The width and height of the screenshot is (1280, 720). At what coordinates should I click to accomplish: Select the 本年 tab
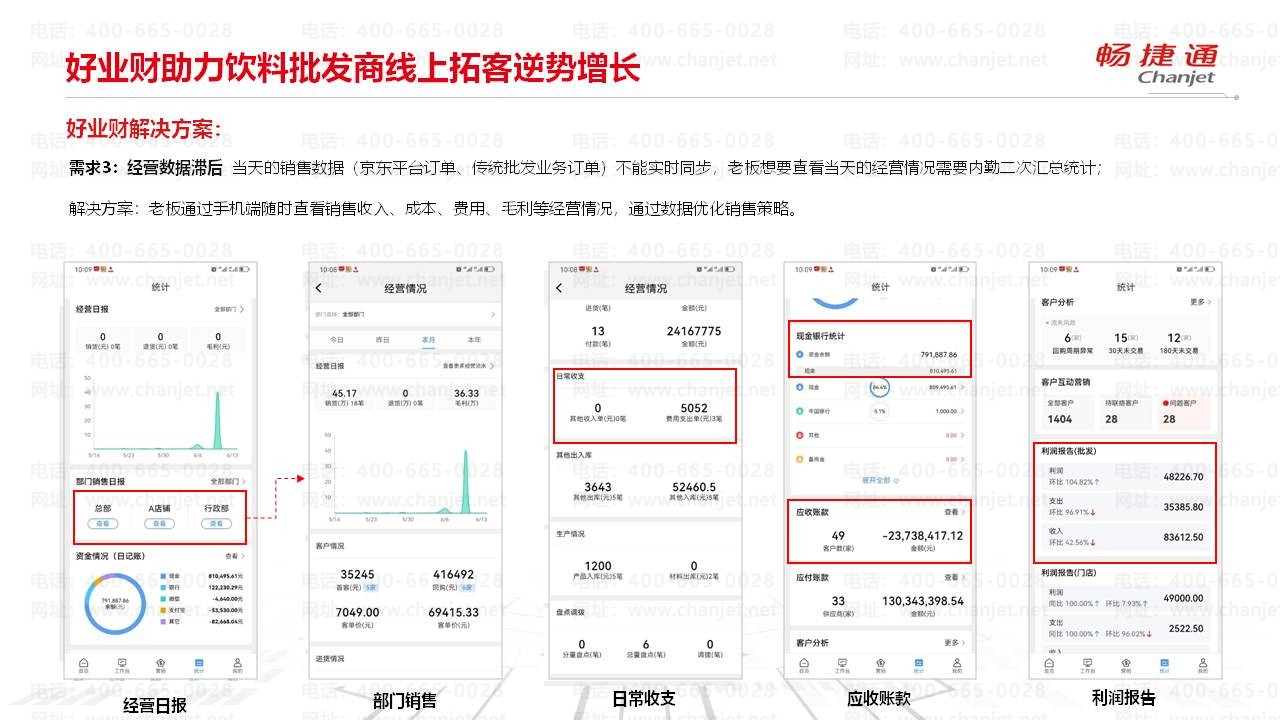coord(474,340)
